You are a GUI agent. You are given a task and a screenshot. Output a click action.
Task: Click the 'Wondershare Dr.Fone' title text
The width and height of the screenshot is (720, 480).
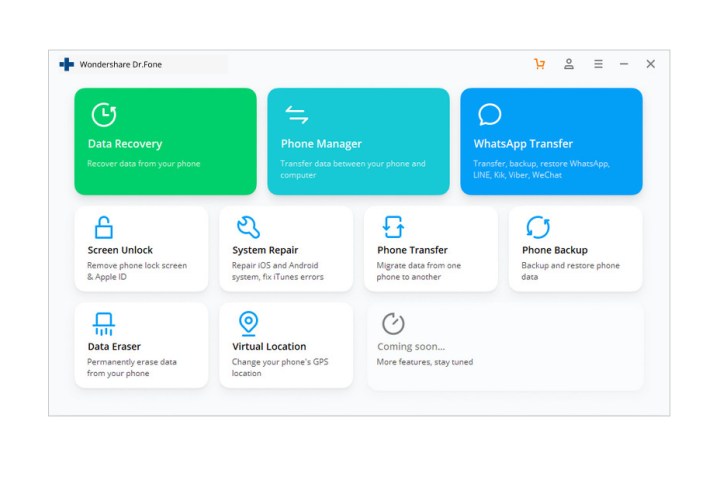[x=121, y=64]
